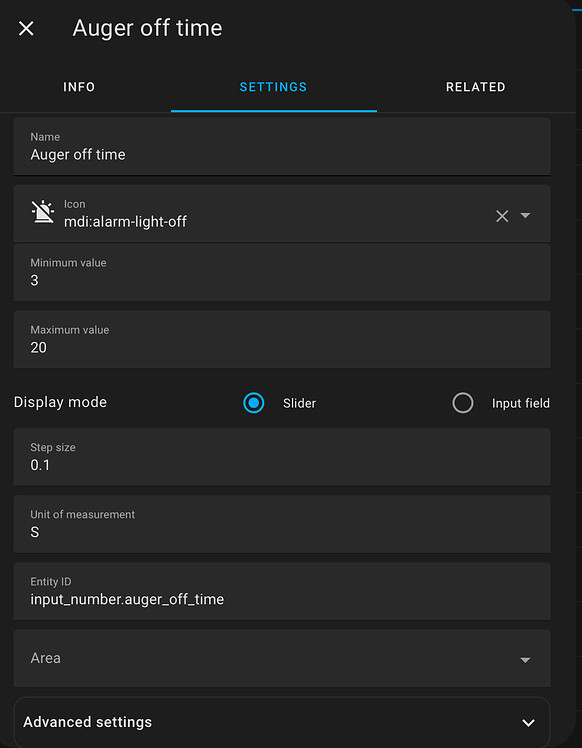Edit the Entity ID field

(x=282, y=591)
